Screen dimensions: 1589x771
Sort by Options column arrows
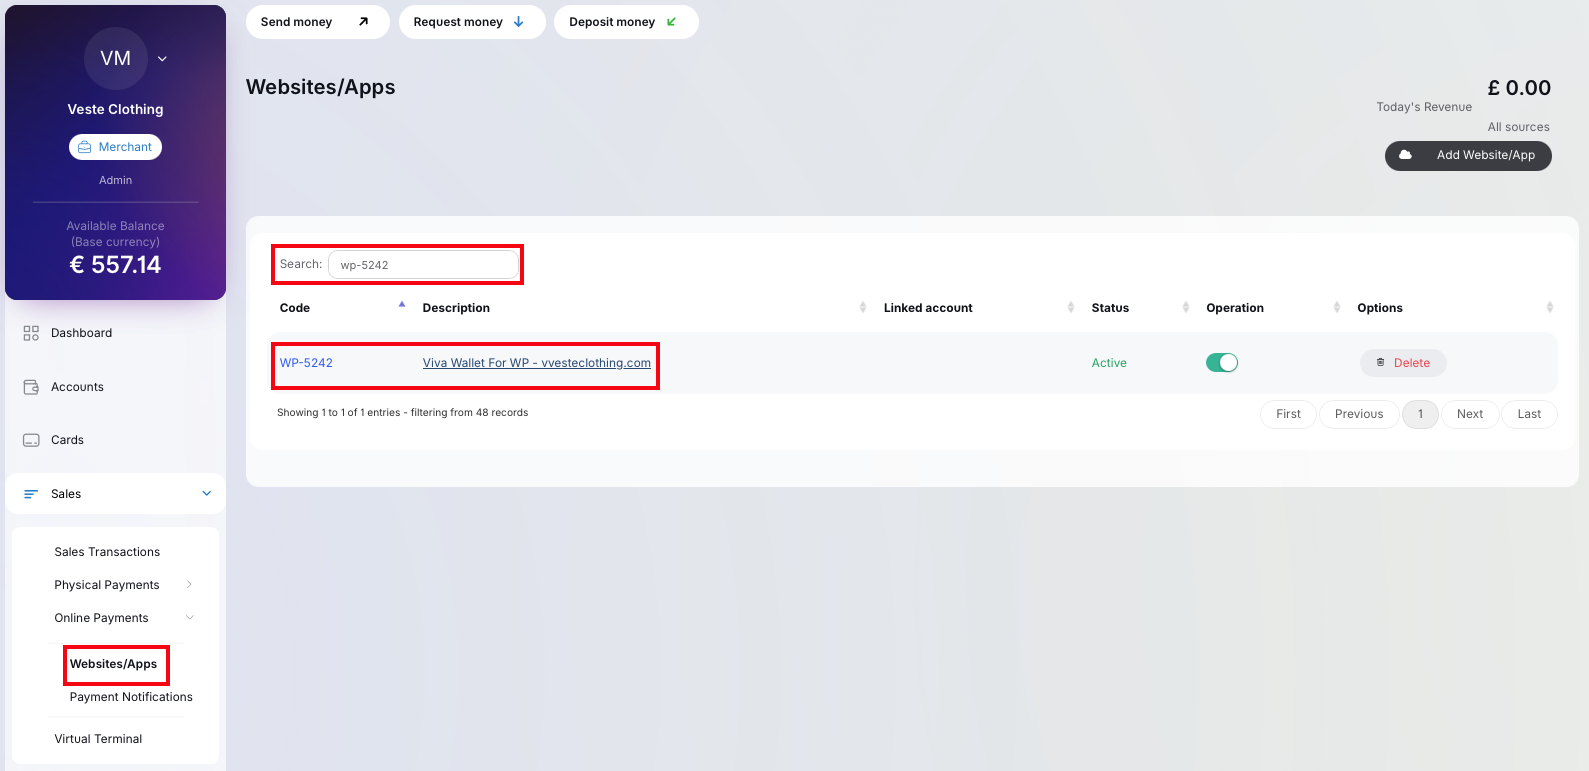point(1550,307)
